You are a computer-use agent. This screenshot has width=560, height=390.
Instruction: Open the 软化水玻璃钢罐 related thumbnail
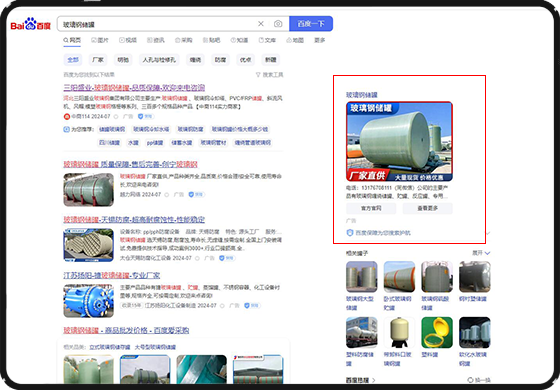(x=475, y=332)
